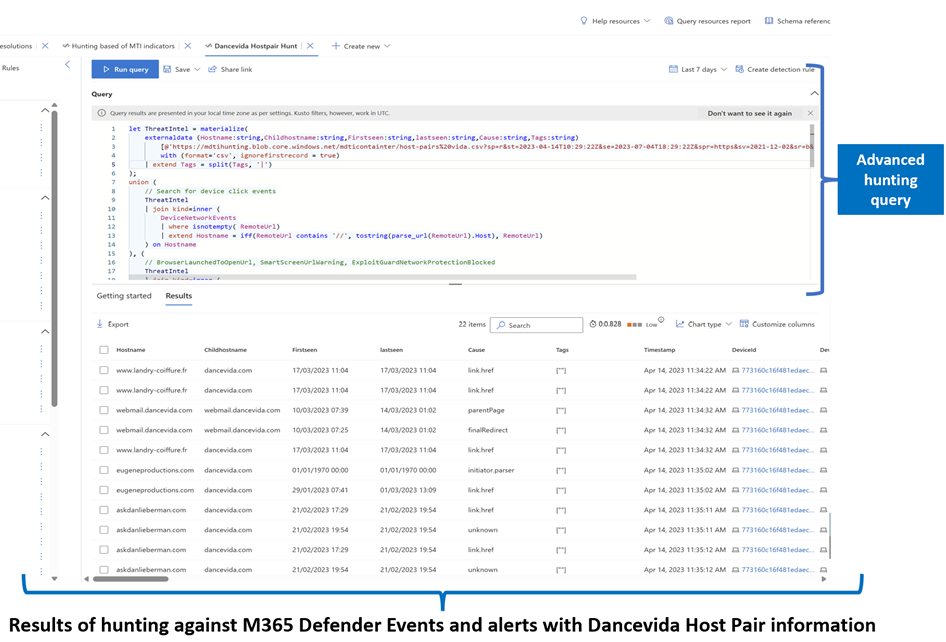Click the calendar icon beside Last 7 days
The image size is (946, 642).
(x=673, y=69)
